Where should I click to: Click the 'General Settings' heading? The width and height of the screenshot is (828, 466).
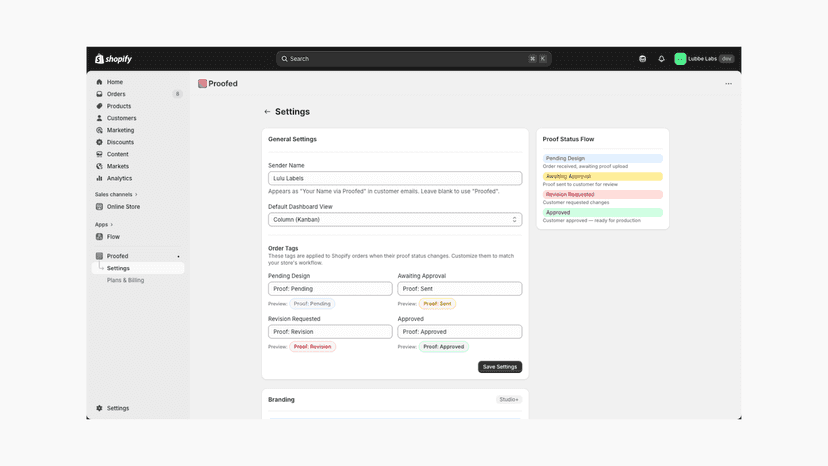point(293,139)
